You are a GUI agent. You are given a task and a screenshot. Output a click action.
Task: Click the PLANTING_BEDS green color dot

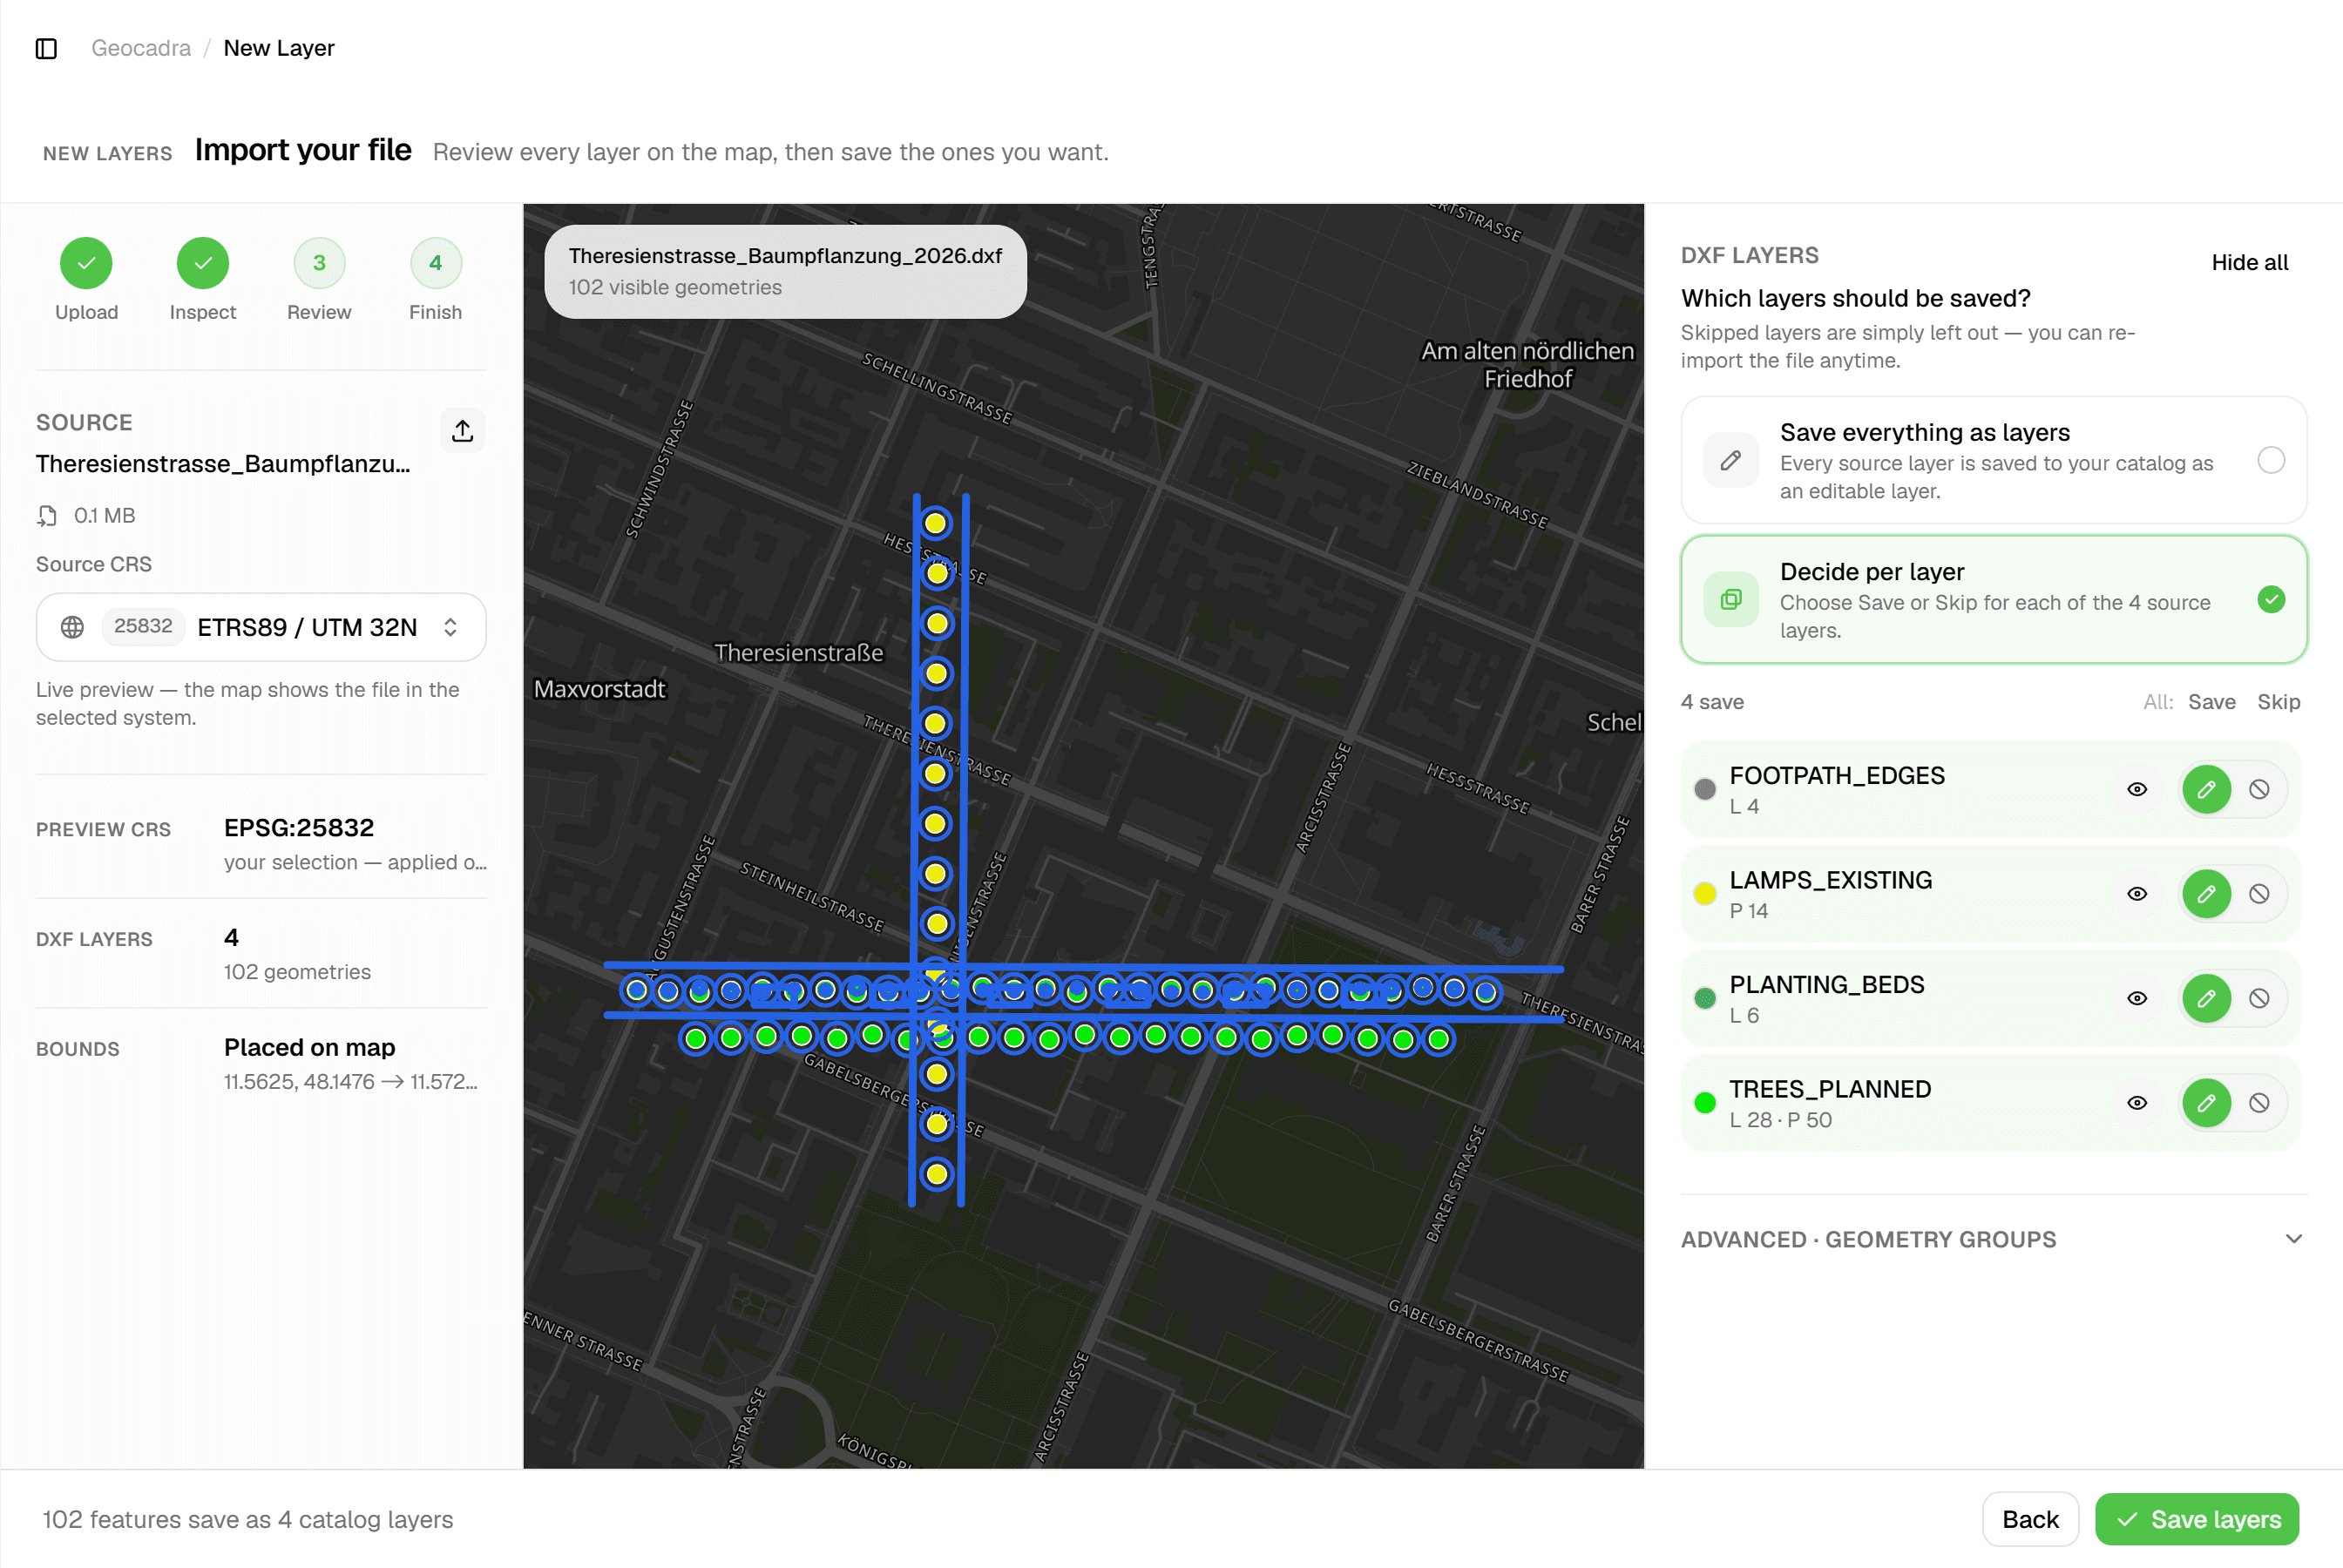pyautogui.click(x=1705, y=998)
